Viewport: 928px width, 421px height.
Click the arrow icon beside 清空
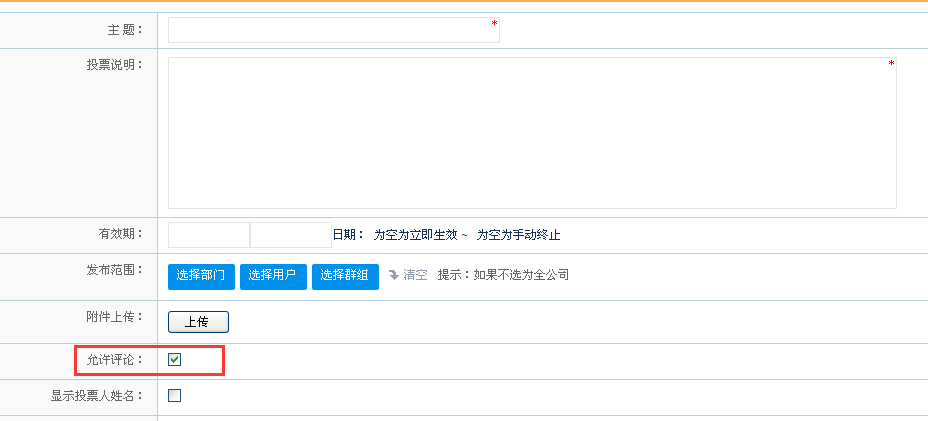[394, 275]
